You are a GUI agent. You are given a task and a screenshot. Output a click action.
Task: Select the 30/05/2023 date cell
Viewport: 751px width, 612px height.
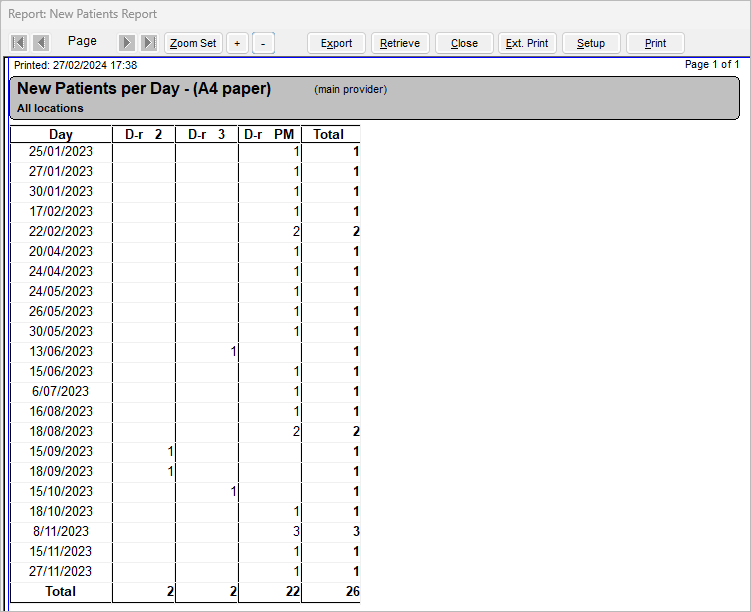point(61,331)
